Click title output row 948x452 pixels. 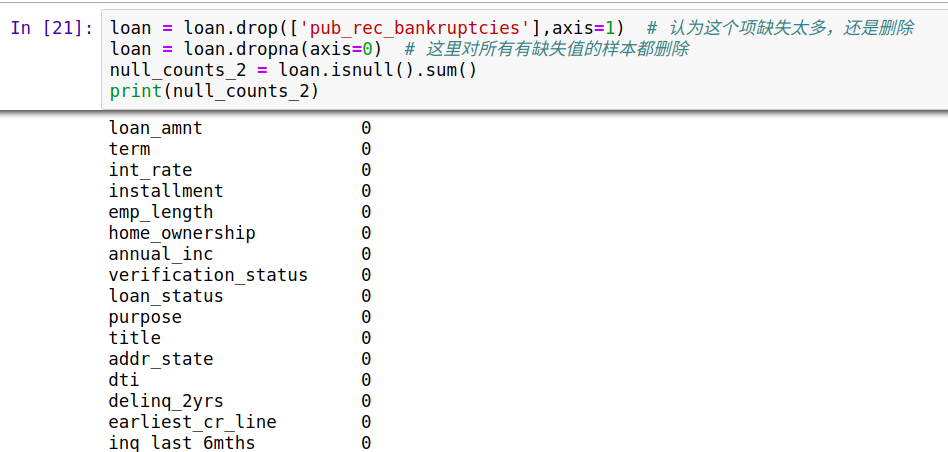click(x=240, y=338)
